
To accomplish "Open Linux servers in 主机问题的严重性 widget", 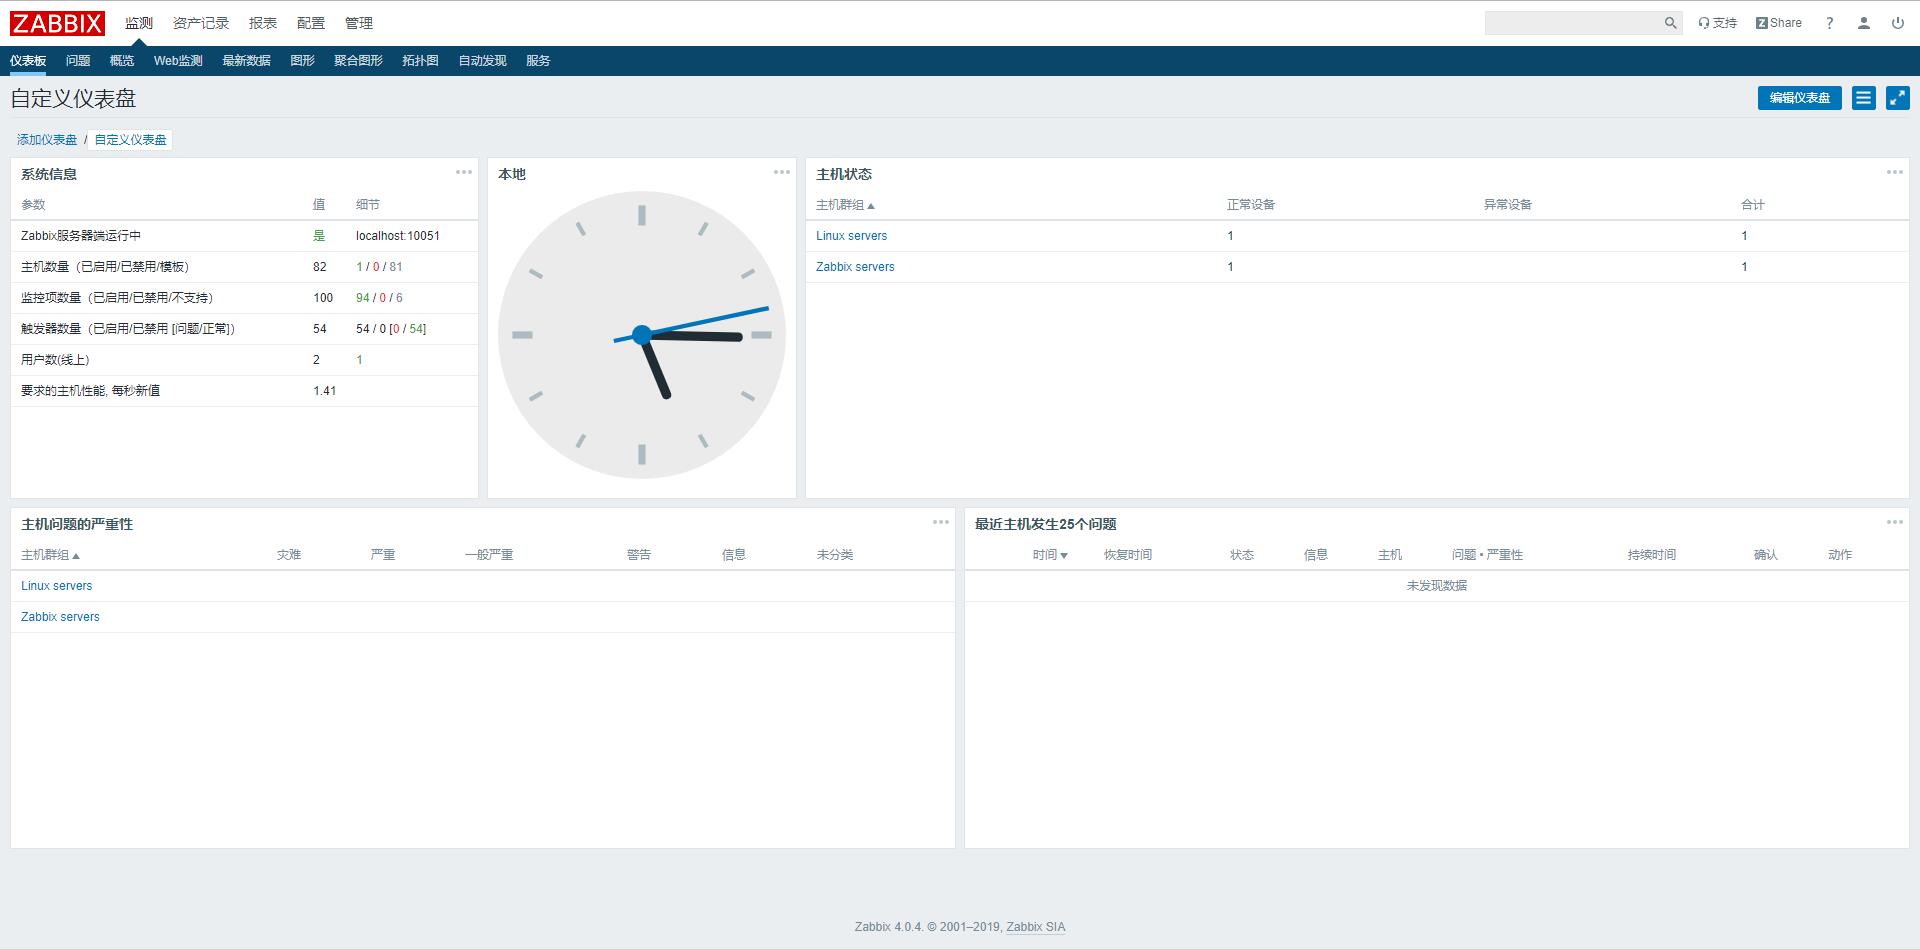I will click(x=56, y=586).
